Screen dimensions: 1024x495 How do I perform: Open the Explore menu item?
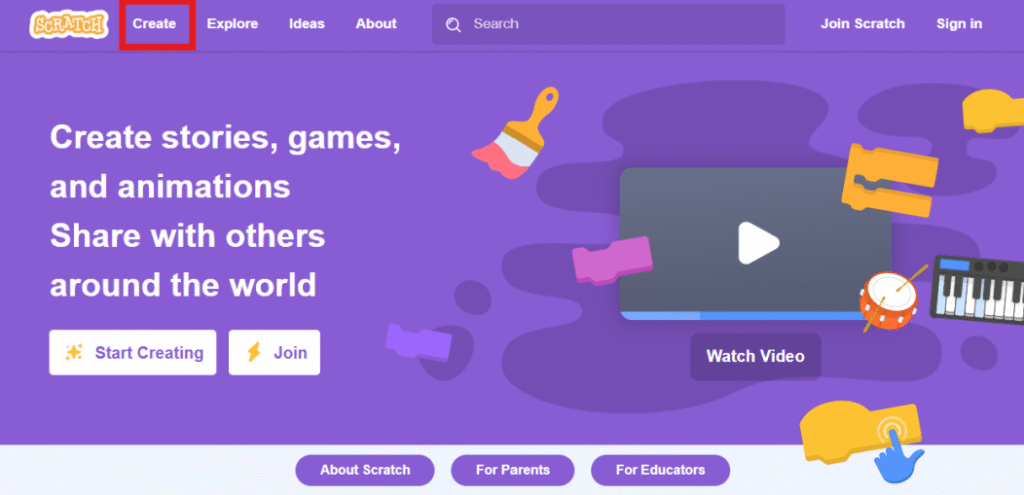click(x=232, y=24)
